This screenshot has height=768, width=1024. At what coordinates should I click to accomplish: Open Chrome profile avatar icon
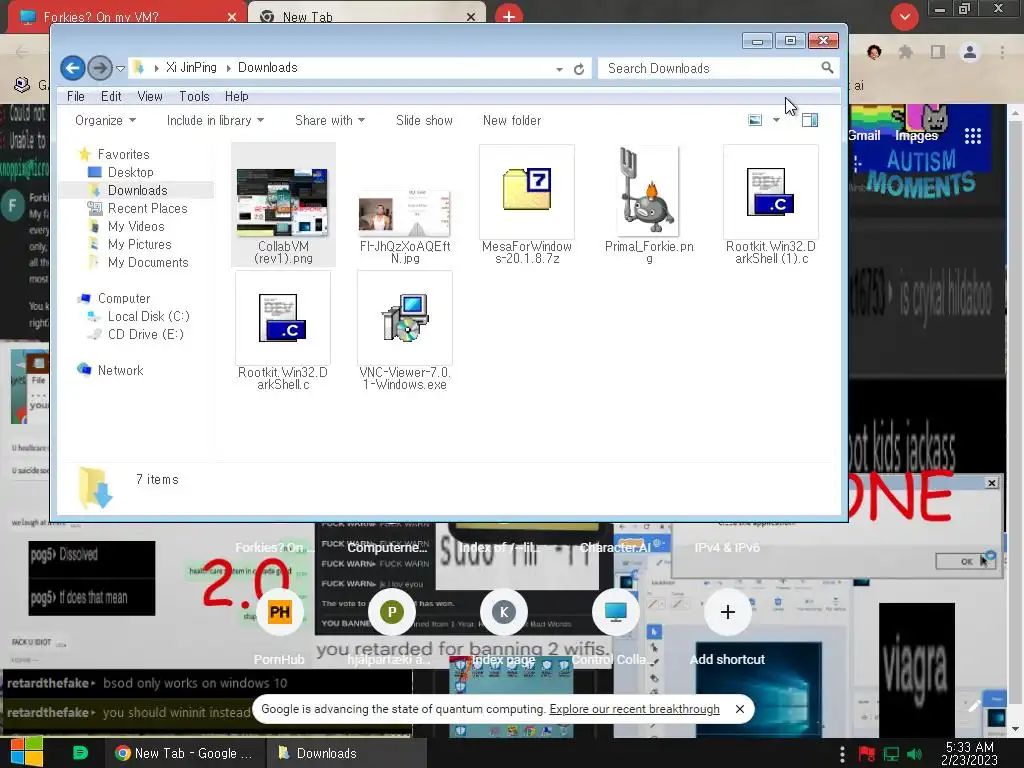coord(970,52)
